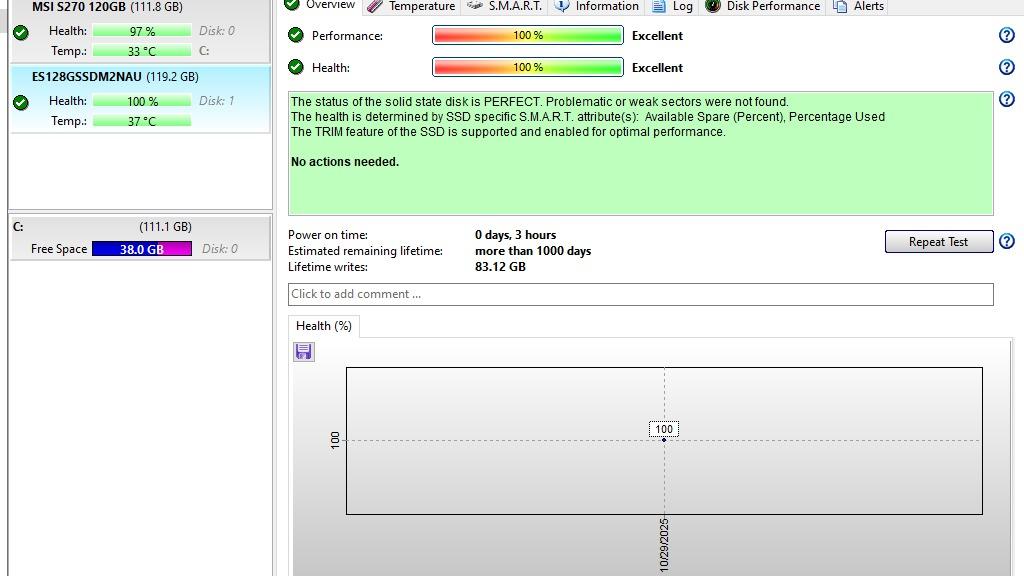
Task: Switch to the Temperature tab
Action: pyautogui.click(x=411, y=6)
